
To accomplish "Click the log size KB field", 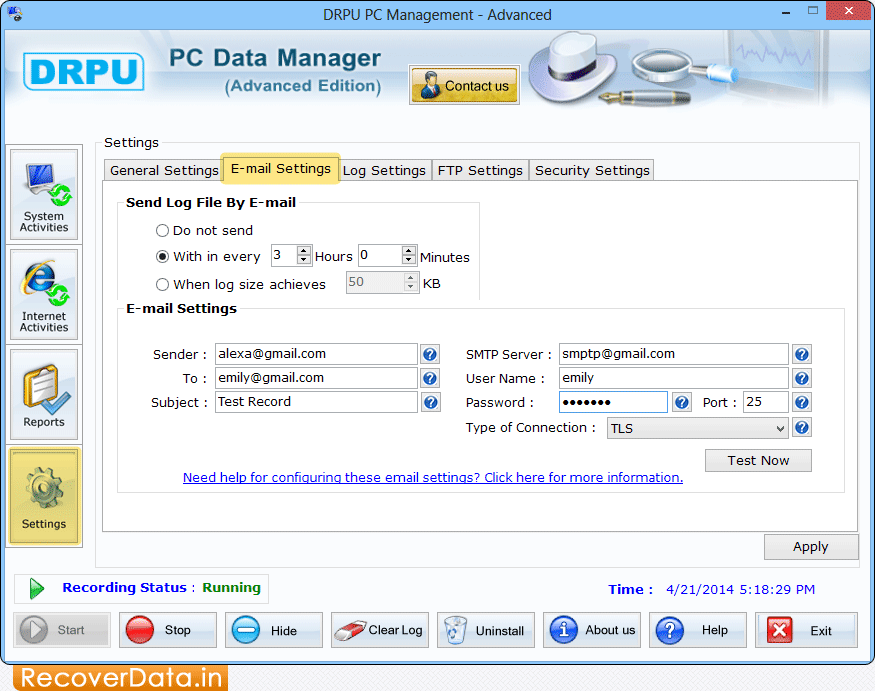I will pos(376,282).
